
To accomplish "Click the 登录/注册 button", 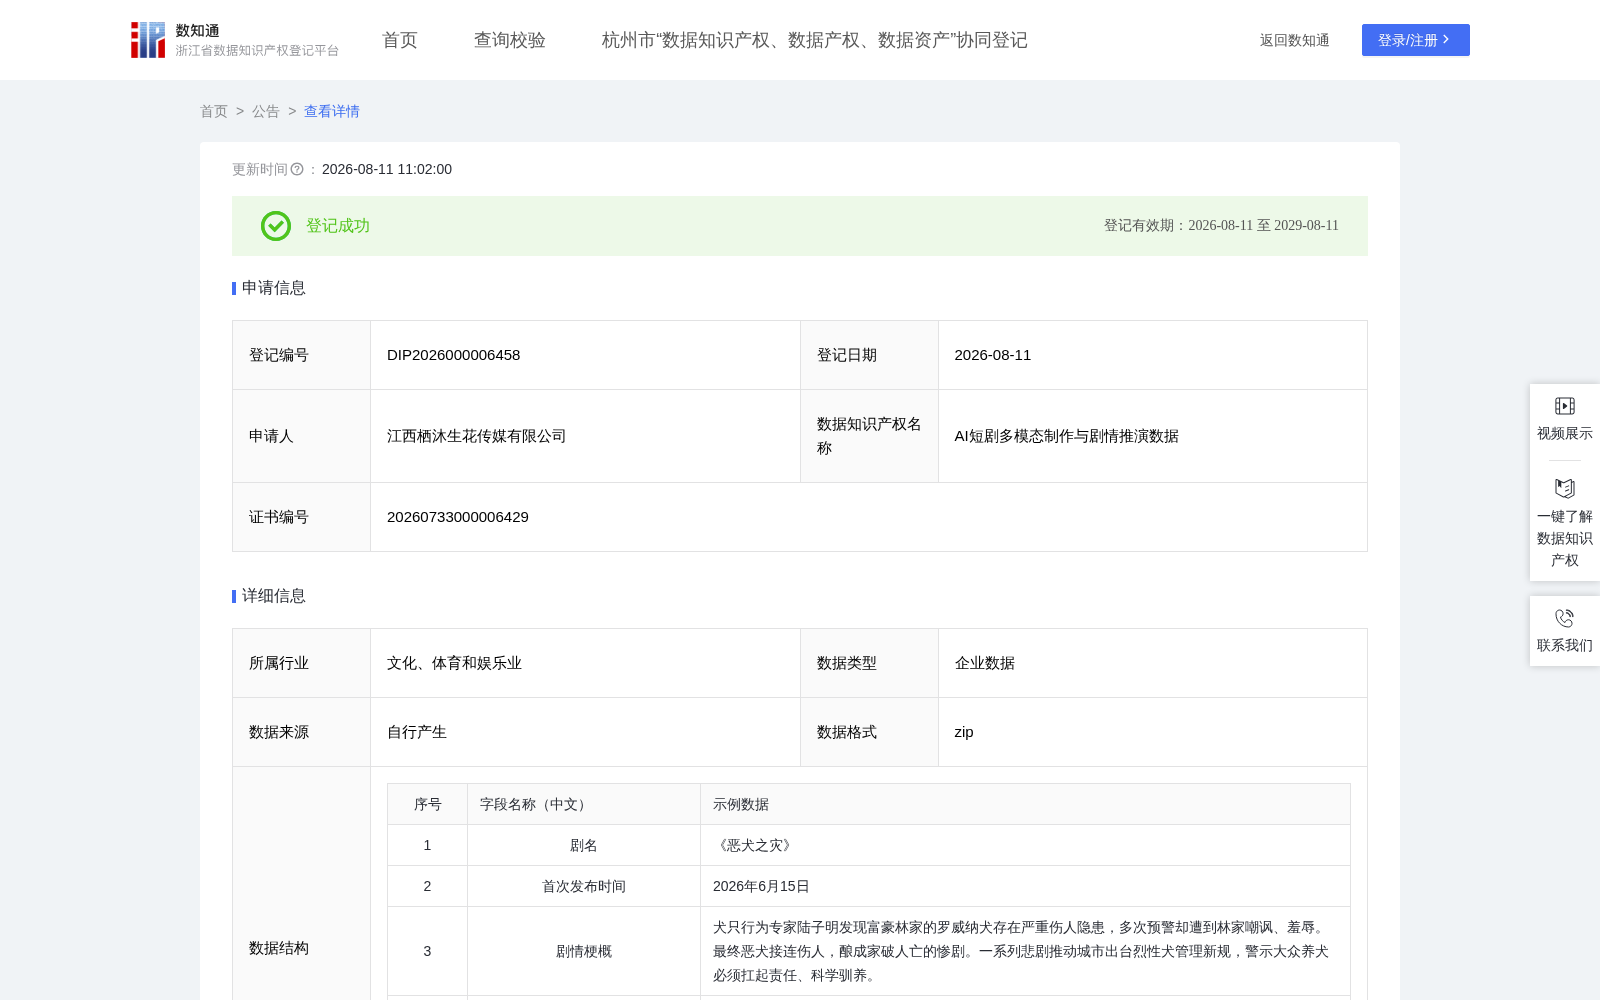I will pyautogui.click(x=1416, y=40).
